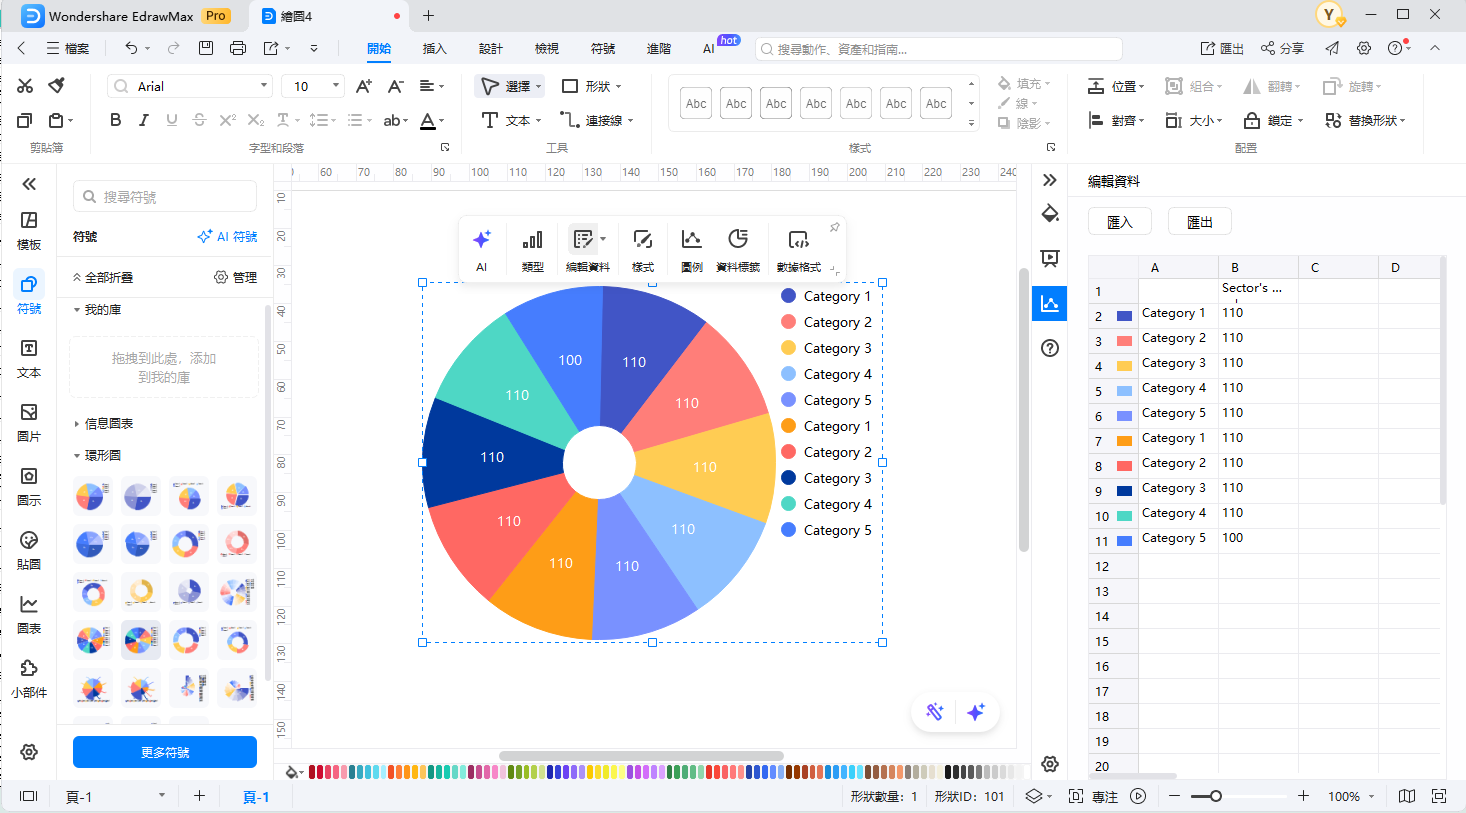
Task: Open the 數據格式 icon in chart toolbar
Action: (x=798, y=240)
